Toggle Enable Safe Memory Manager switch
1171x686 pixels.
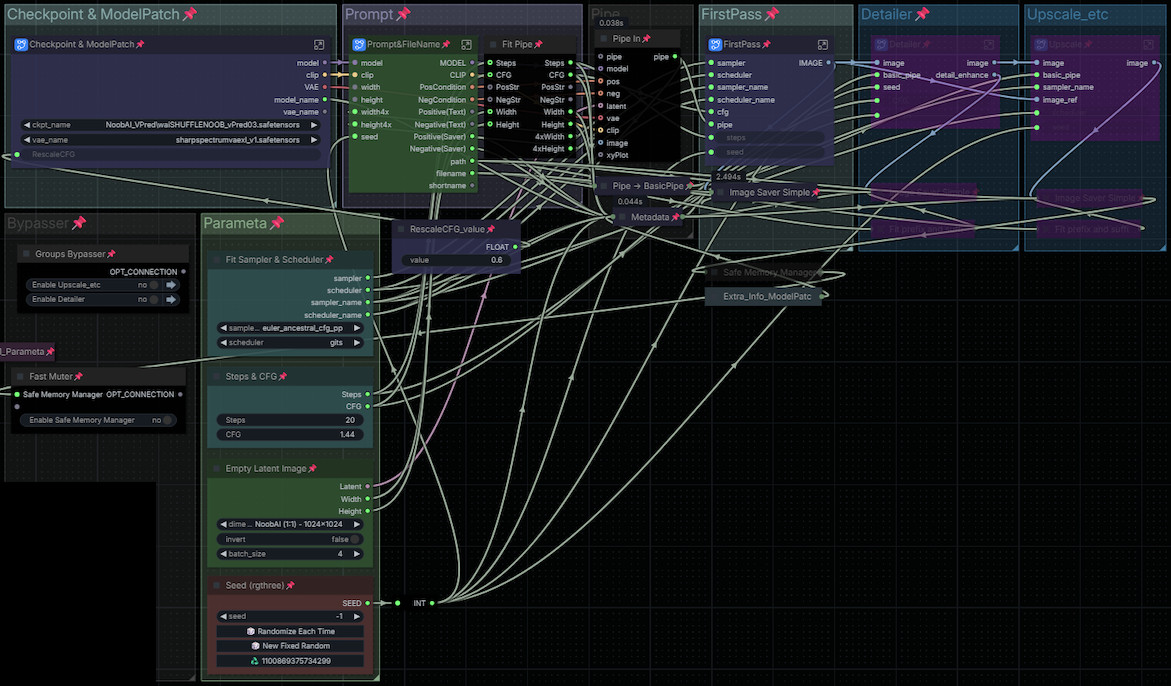166,420
